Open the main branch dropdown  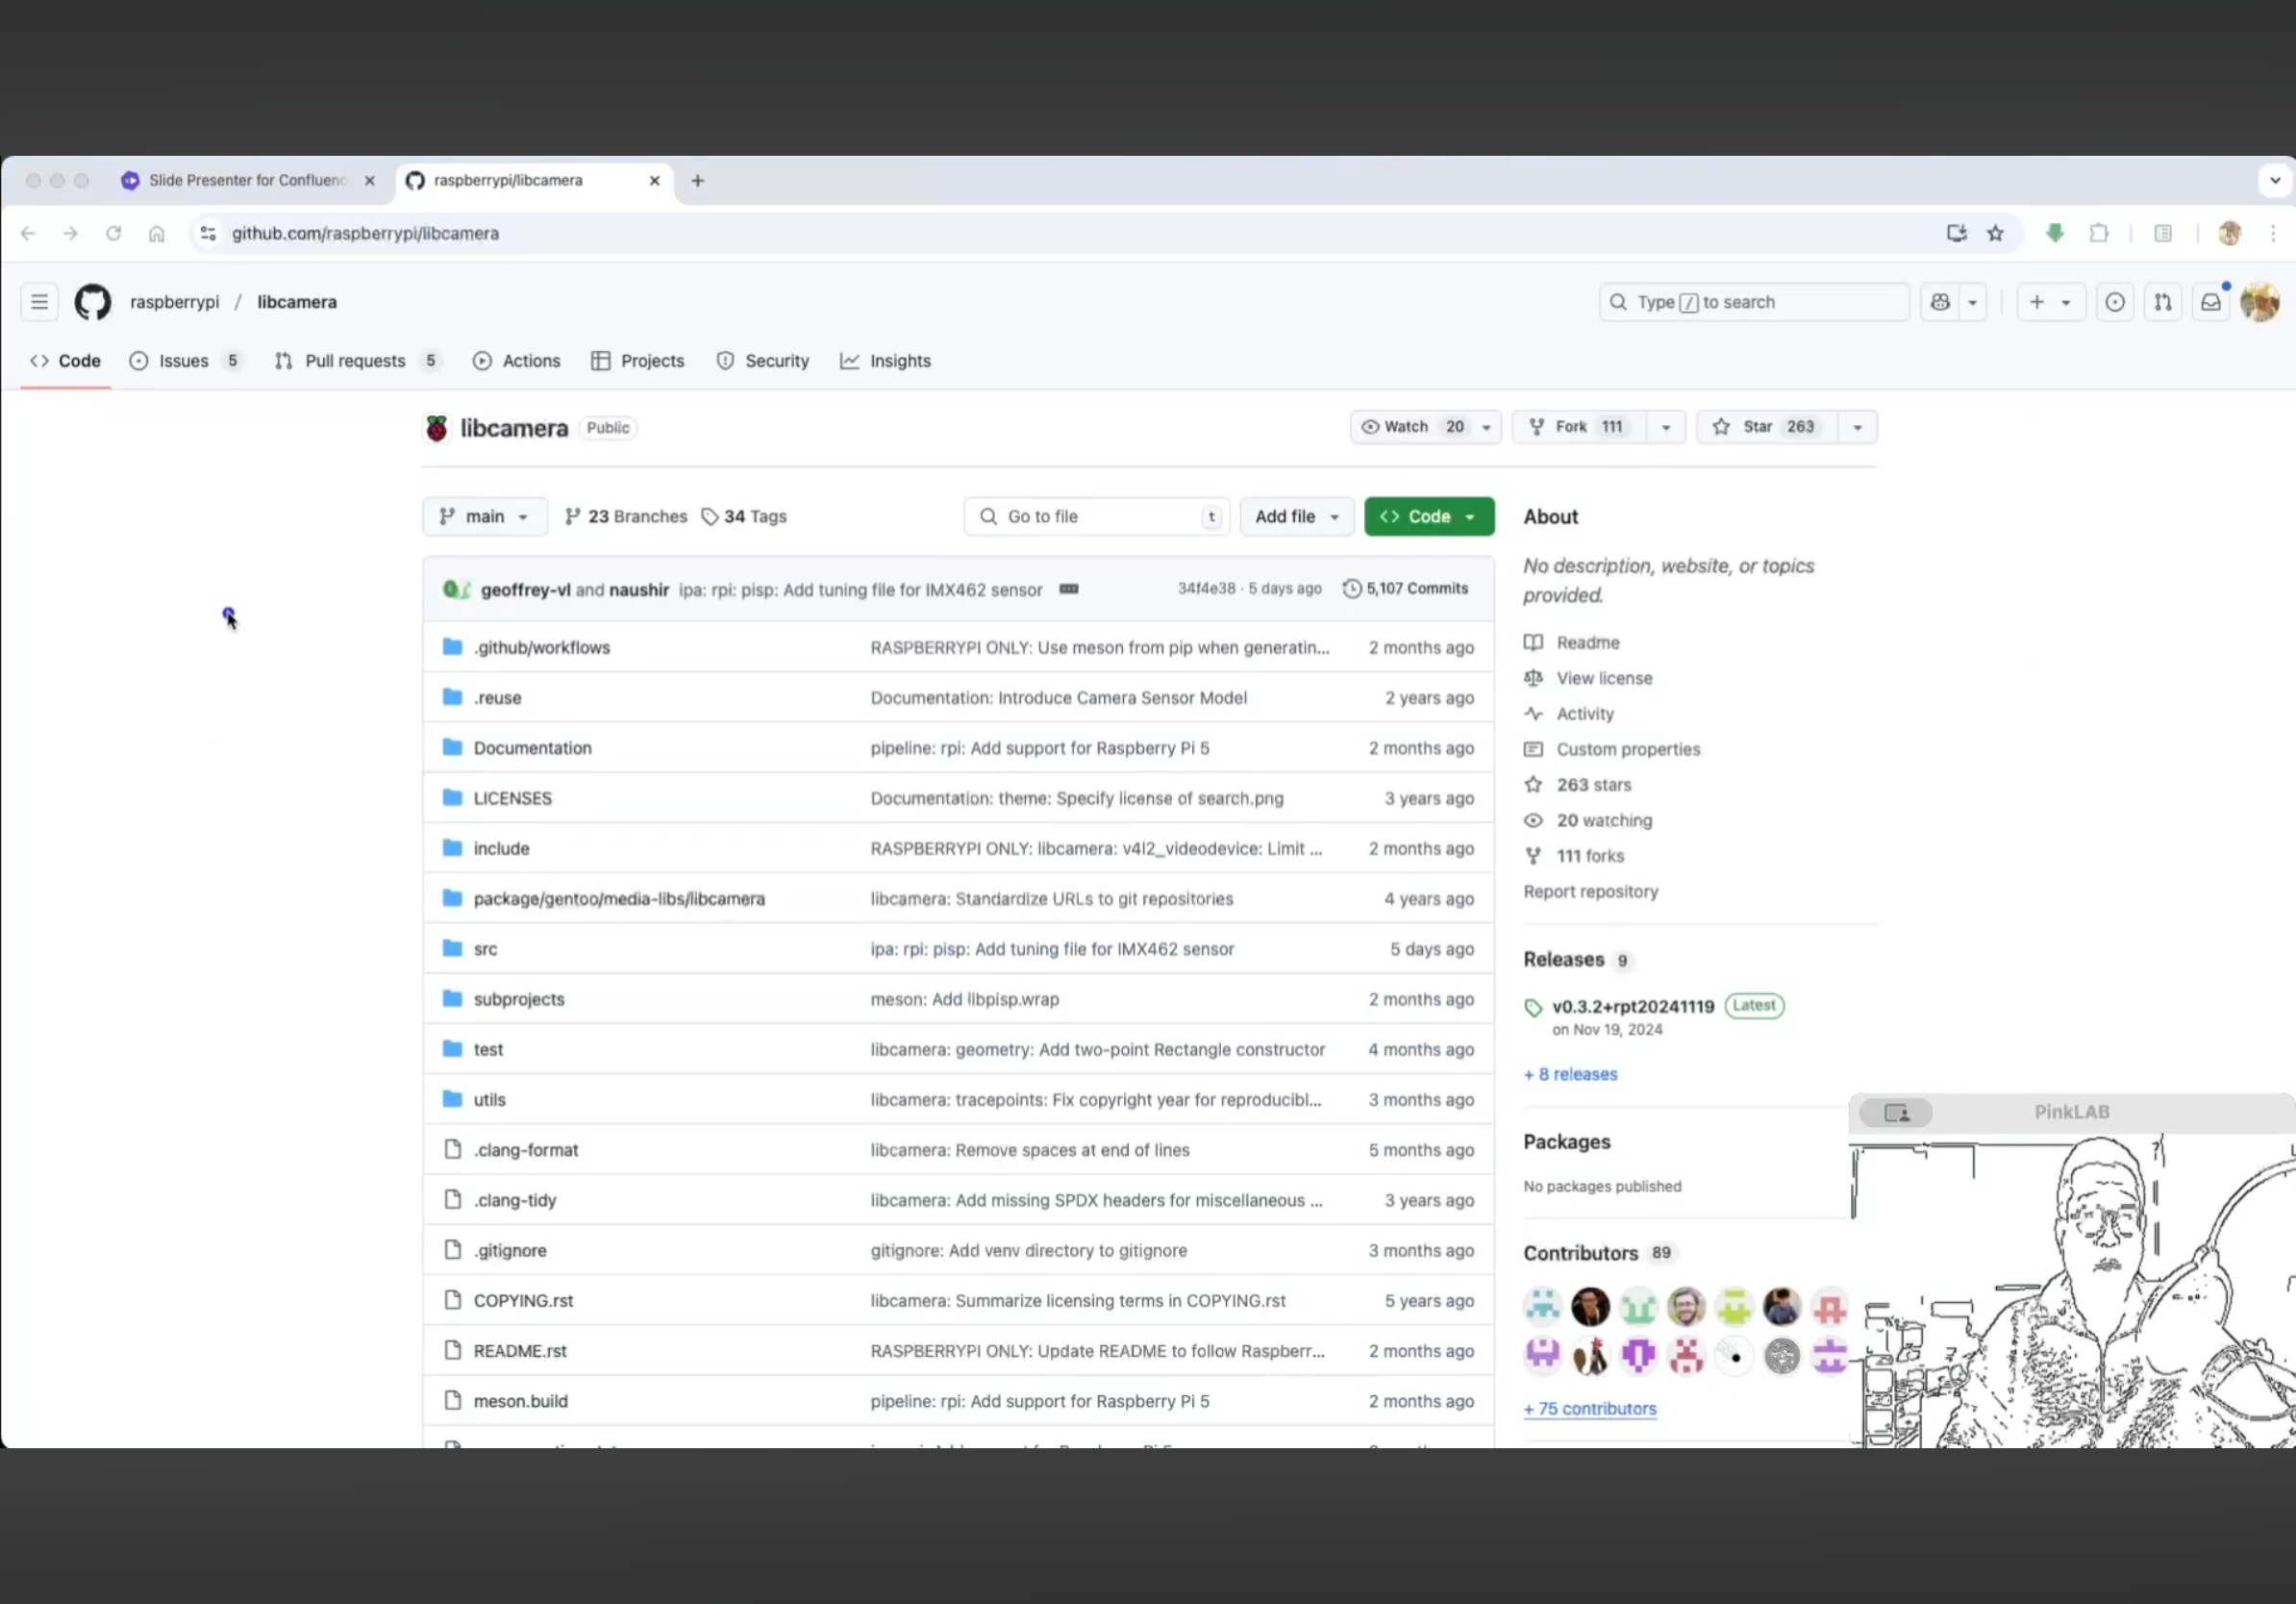point(485,517)
